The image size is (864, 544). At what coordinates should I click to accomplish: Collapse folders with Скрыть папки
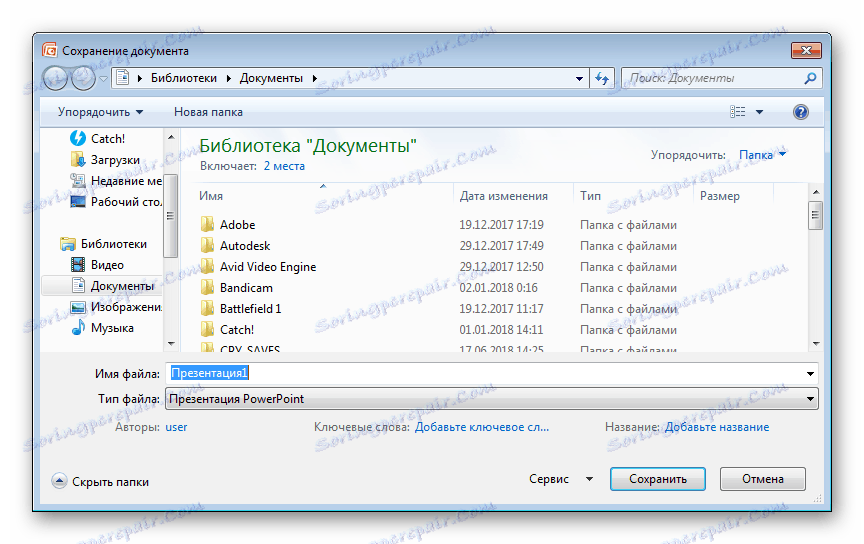100,481
